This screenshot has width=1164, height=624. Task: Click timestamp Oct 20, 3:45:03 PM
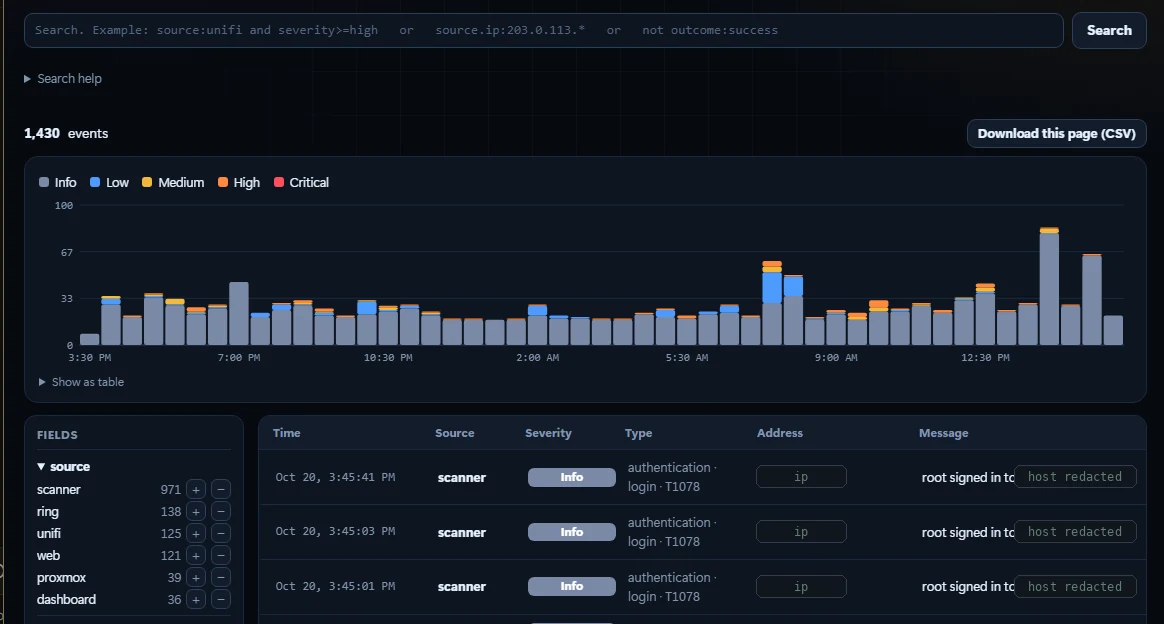(x=335, y=531)
